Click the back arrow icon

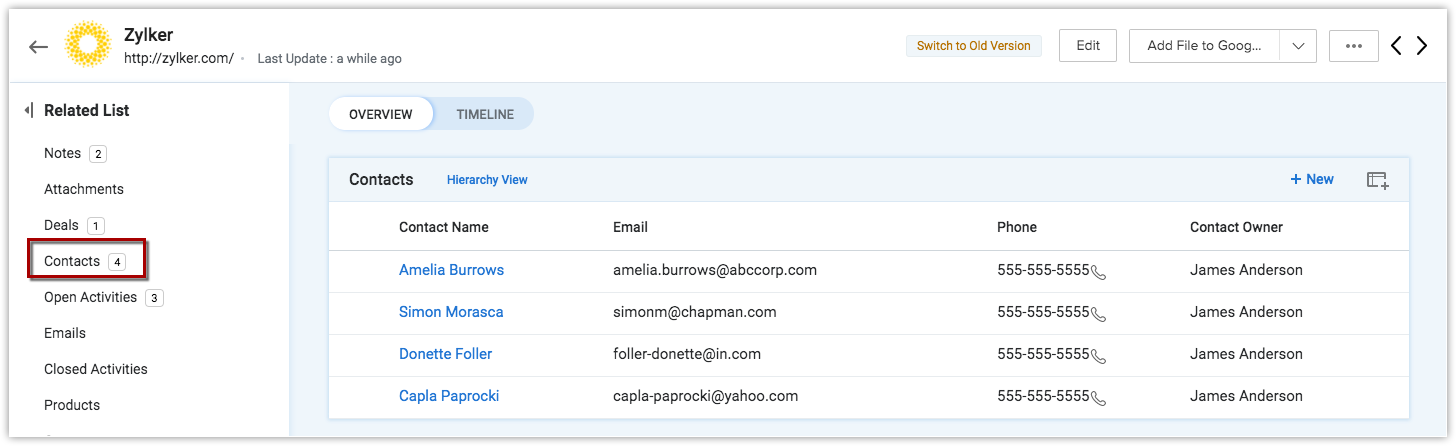pos(39,47)
